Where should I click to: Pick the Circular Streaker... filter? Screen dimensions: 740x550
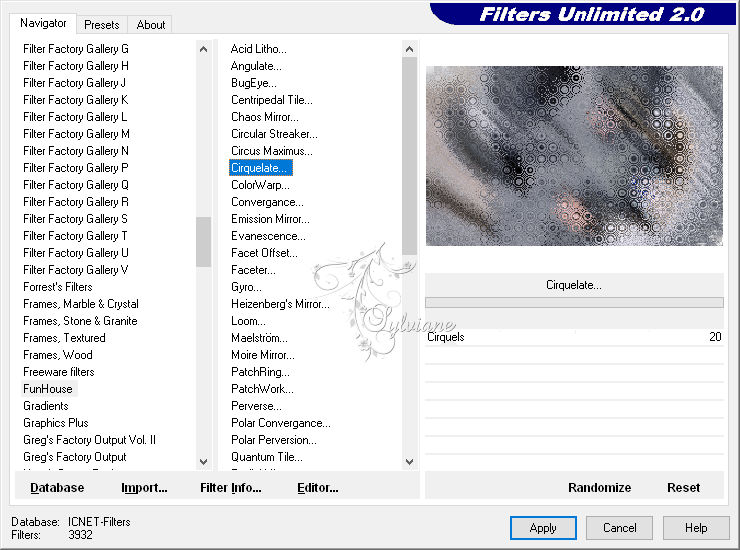coord(274,134)
